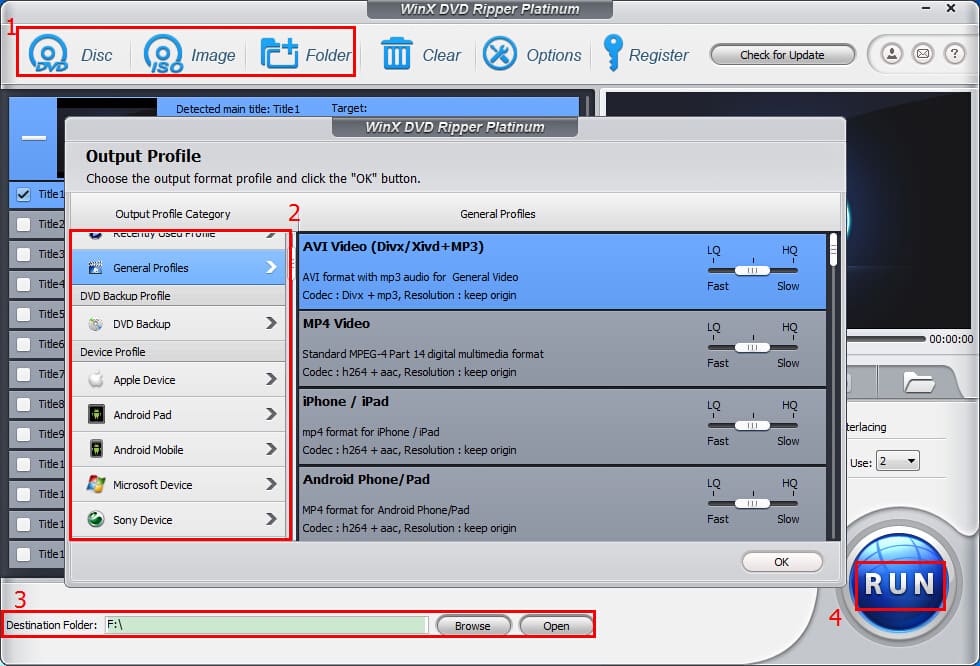Select the Android Phone/Pad profile
The image size is (980, 666).
562,504
